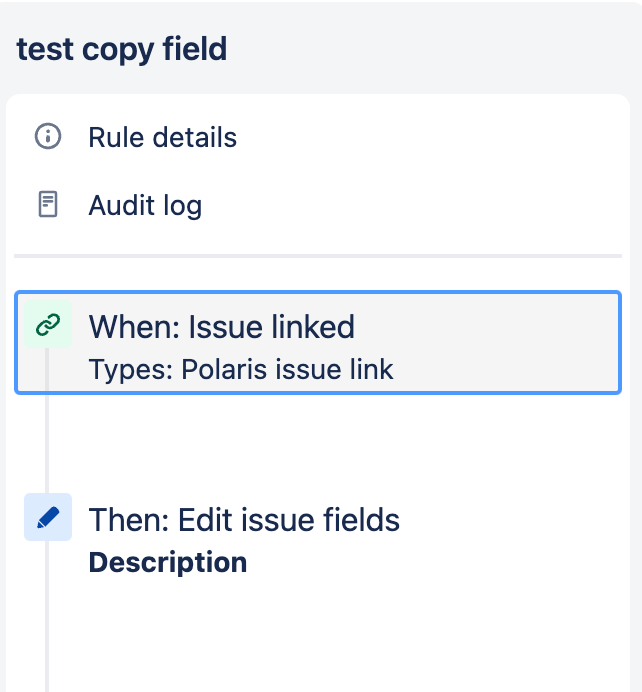
Task: Select the When: Issue linked trigger
Action: coord(318,342)
